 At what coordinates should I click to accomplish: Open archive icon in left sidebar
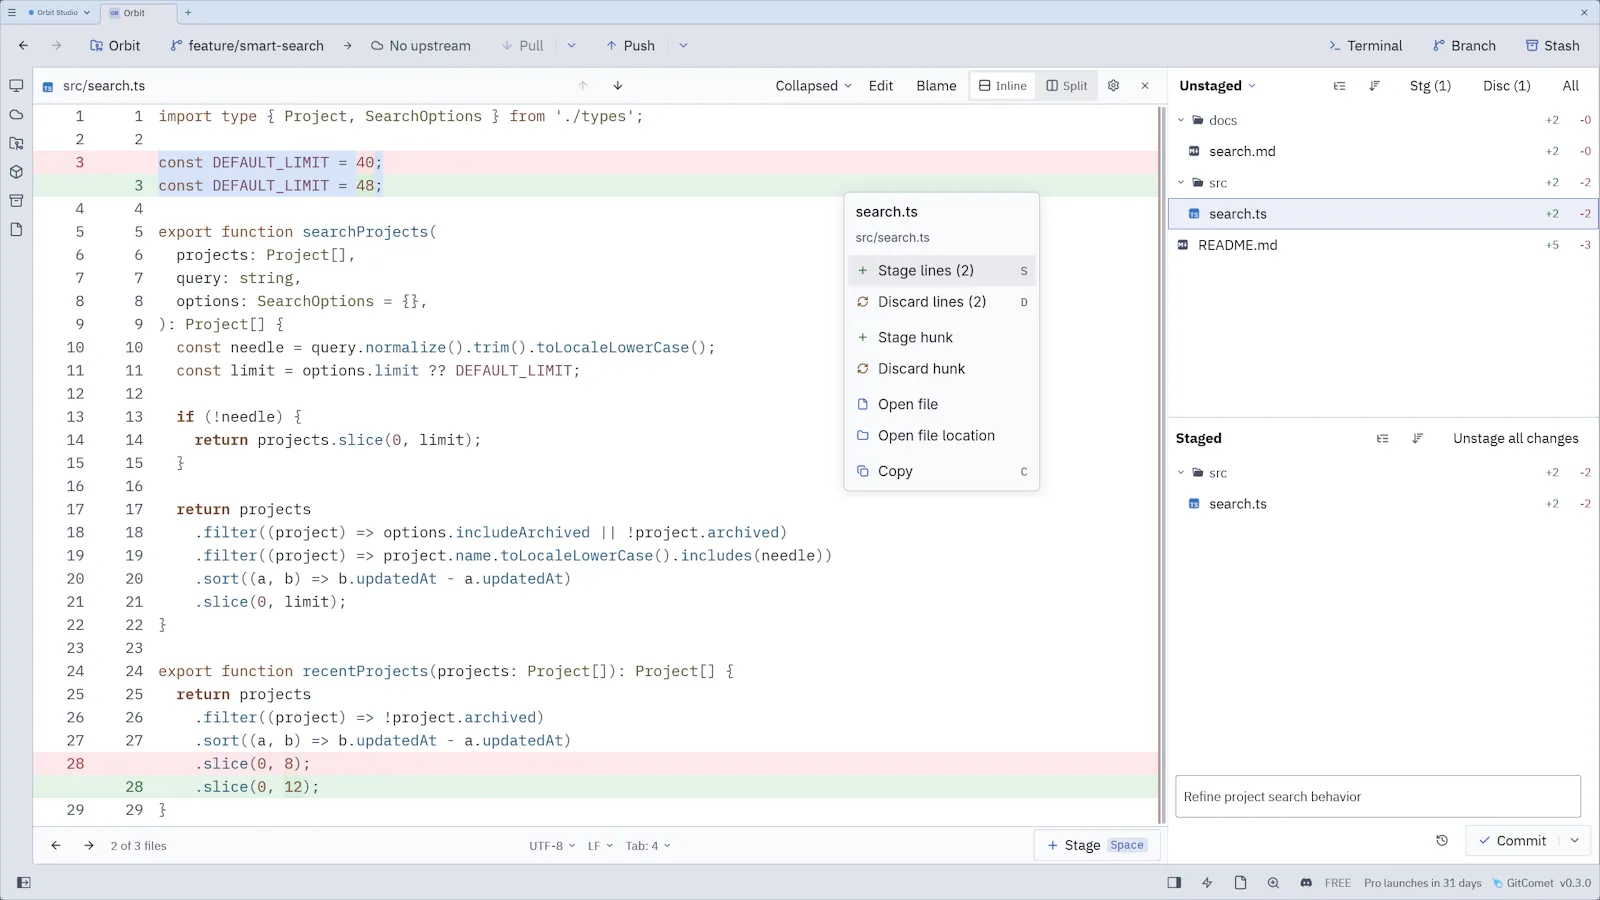(x=16, y=201)
